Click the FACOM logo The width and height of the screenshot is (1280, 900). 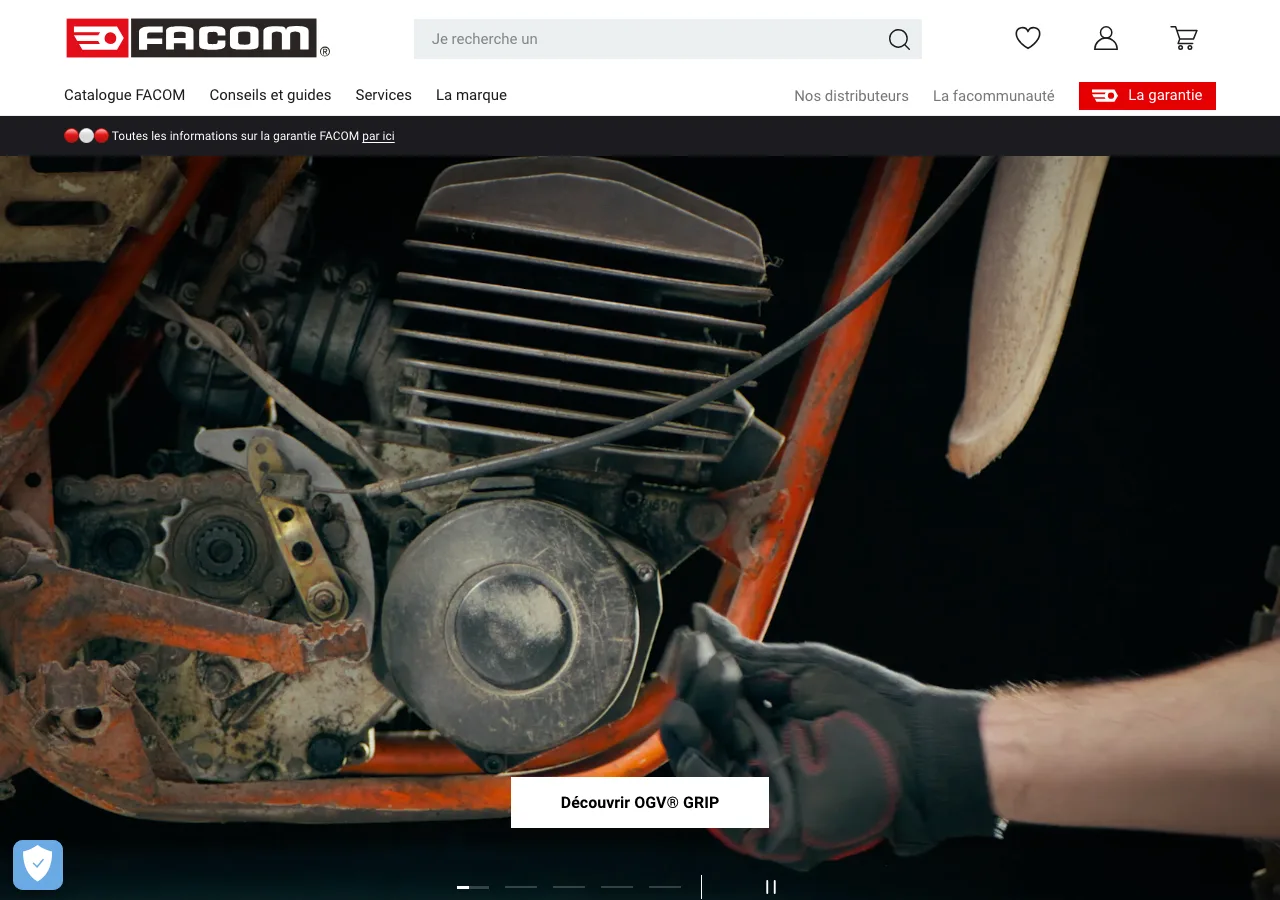point(198,38)
